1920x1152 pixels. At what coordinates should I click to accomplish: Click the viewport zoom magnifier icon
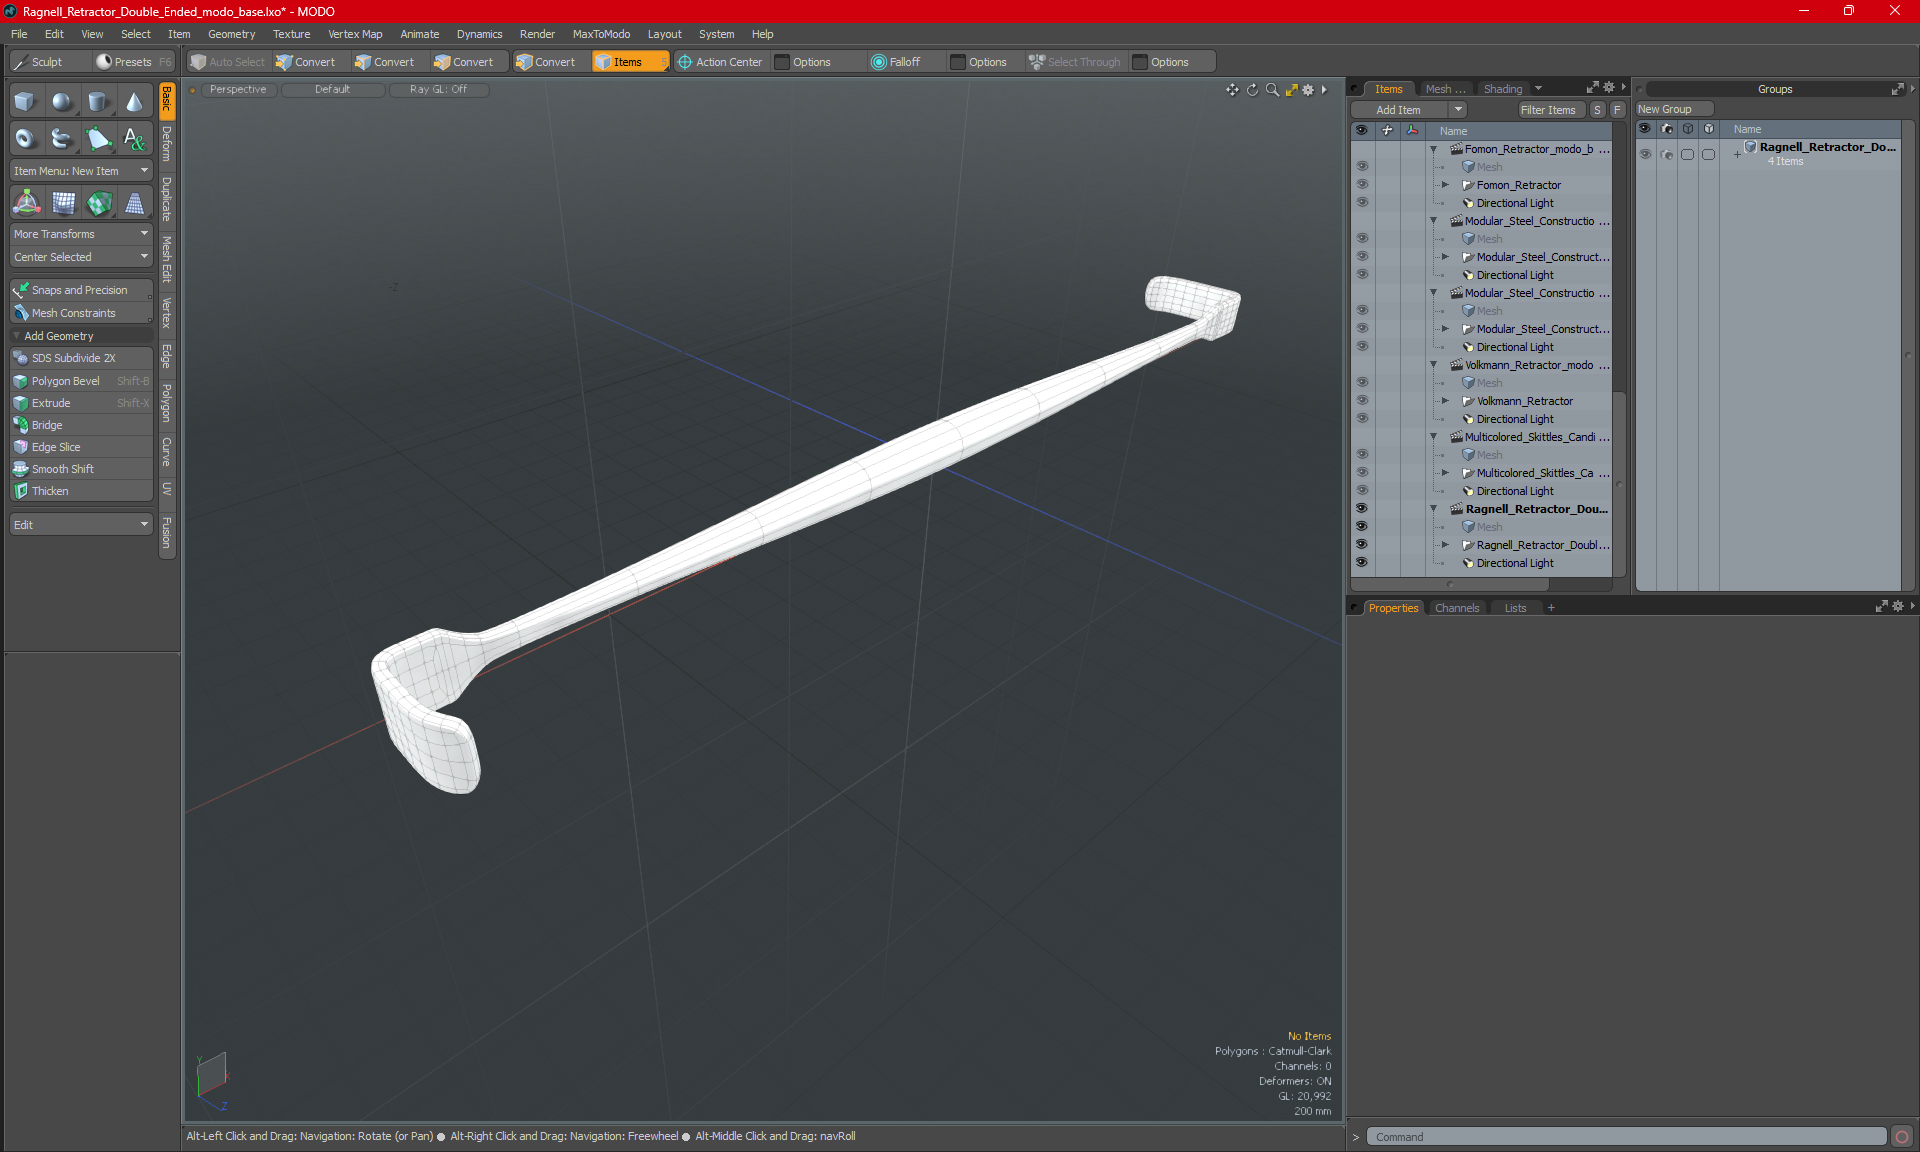[1272, 90]
